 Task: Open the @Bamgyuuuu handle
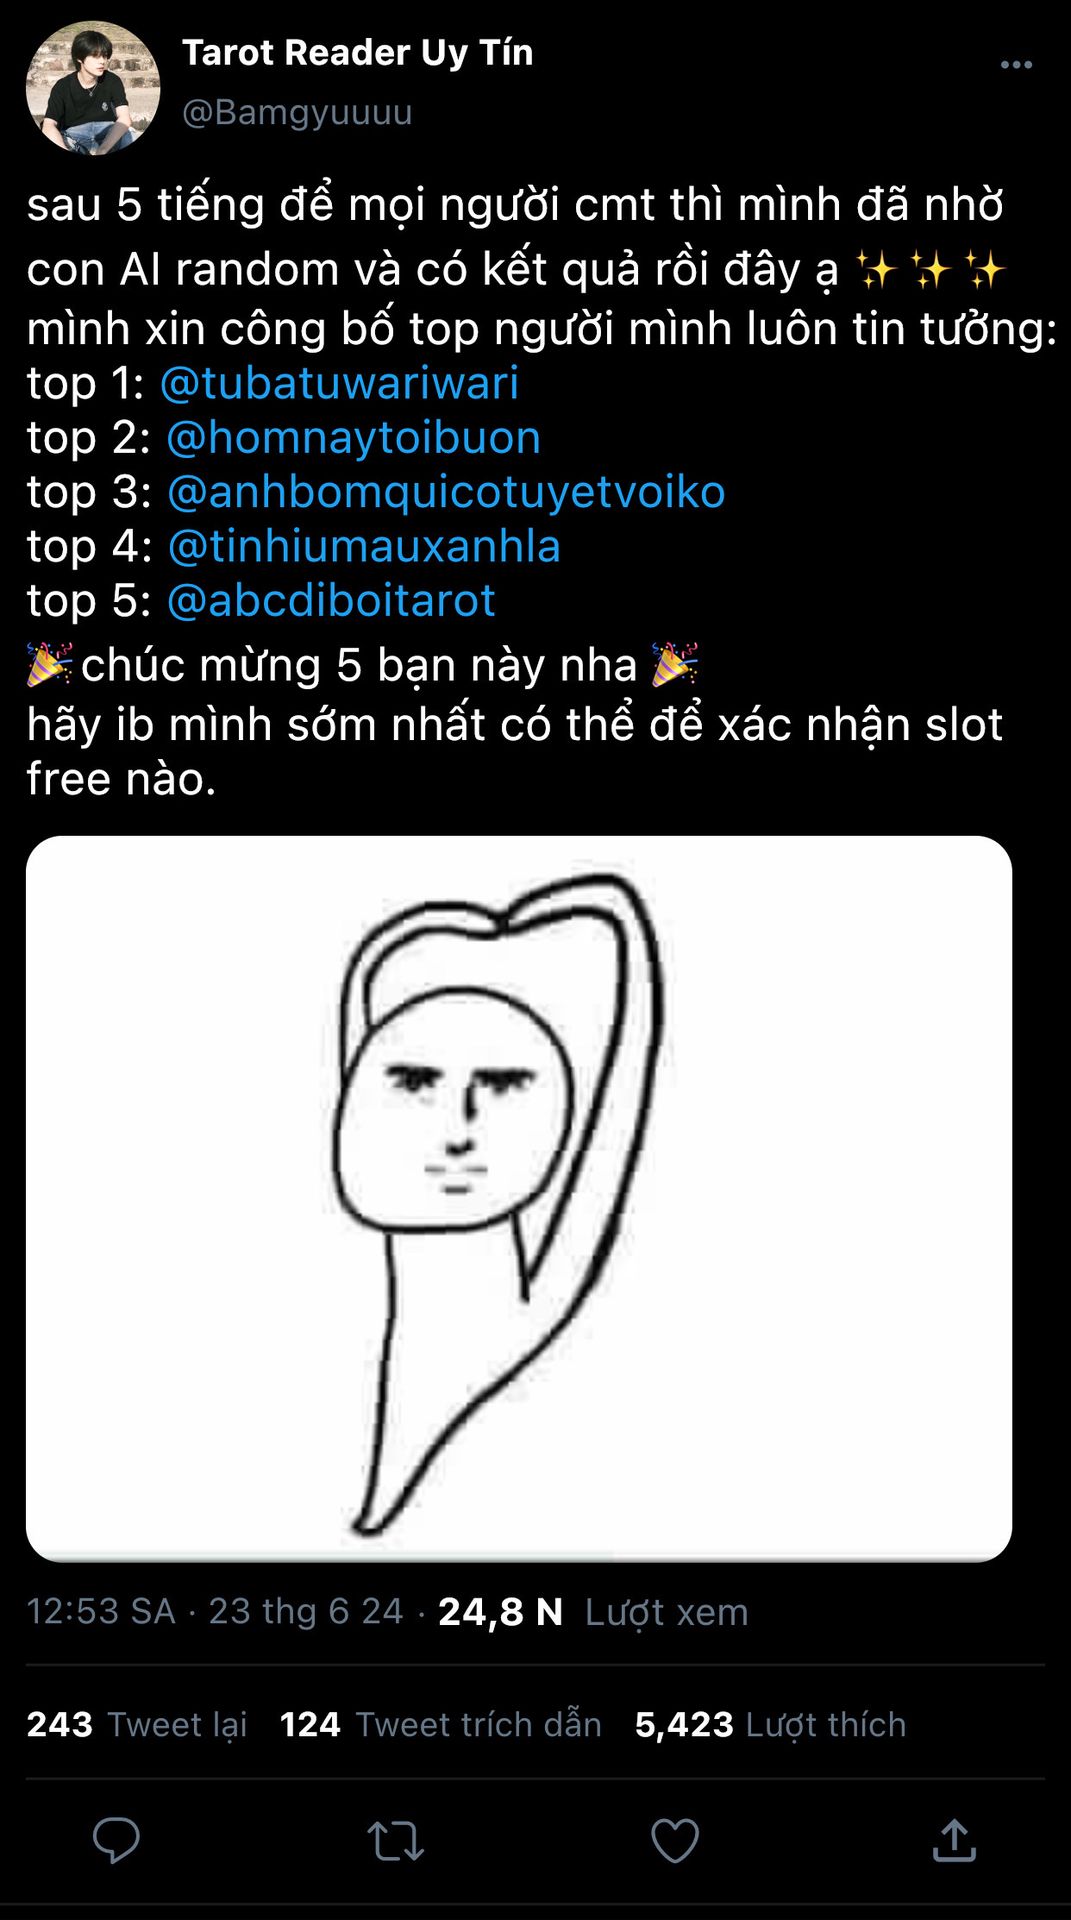coord(297,112)
